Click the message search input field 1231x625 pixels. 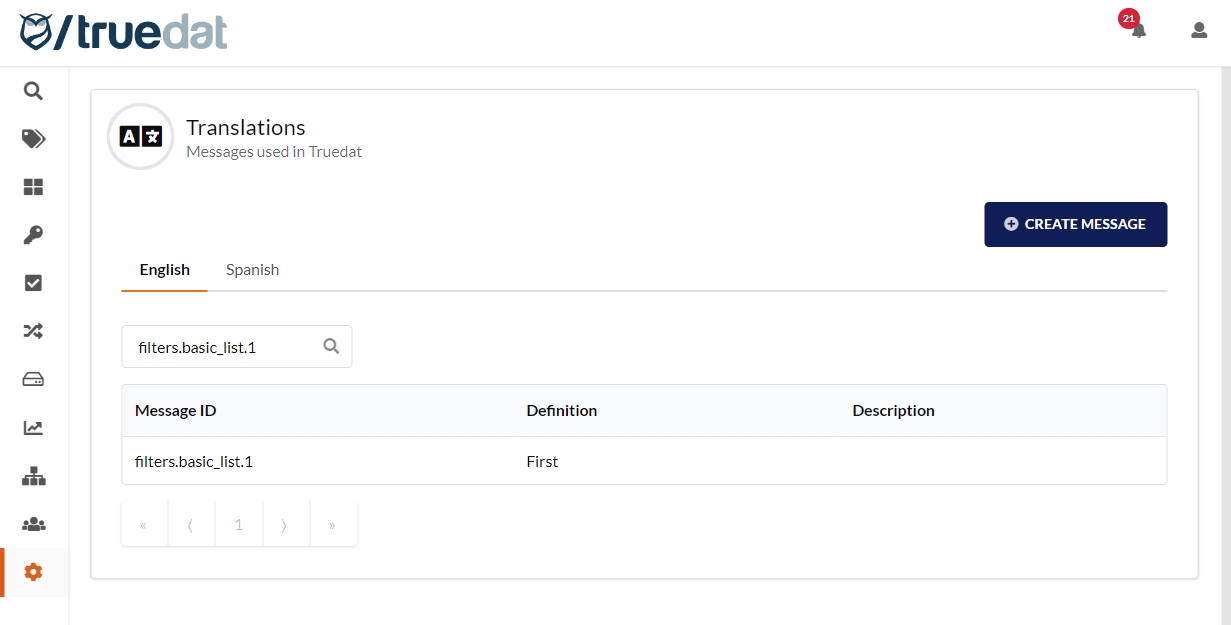pyautogui.click(x=225, y=347)
